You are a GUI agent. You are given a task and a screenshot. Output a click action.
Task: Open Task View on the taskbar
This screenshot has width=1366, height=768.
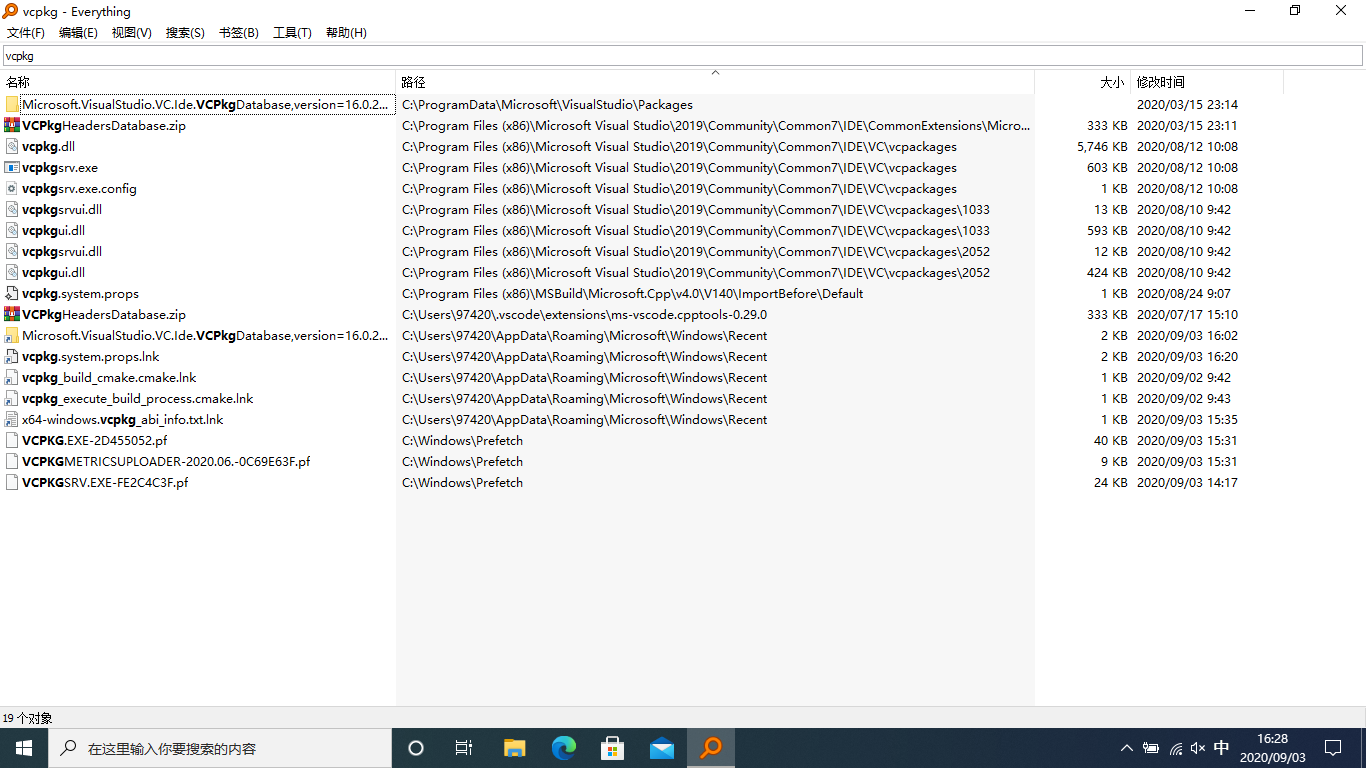tap(464, 748)
